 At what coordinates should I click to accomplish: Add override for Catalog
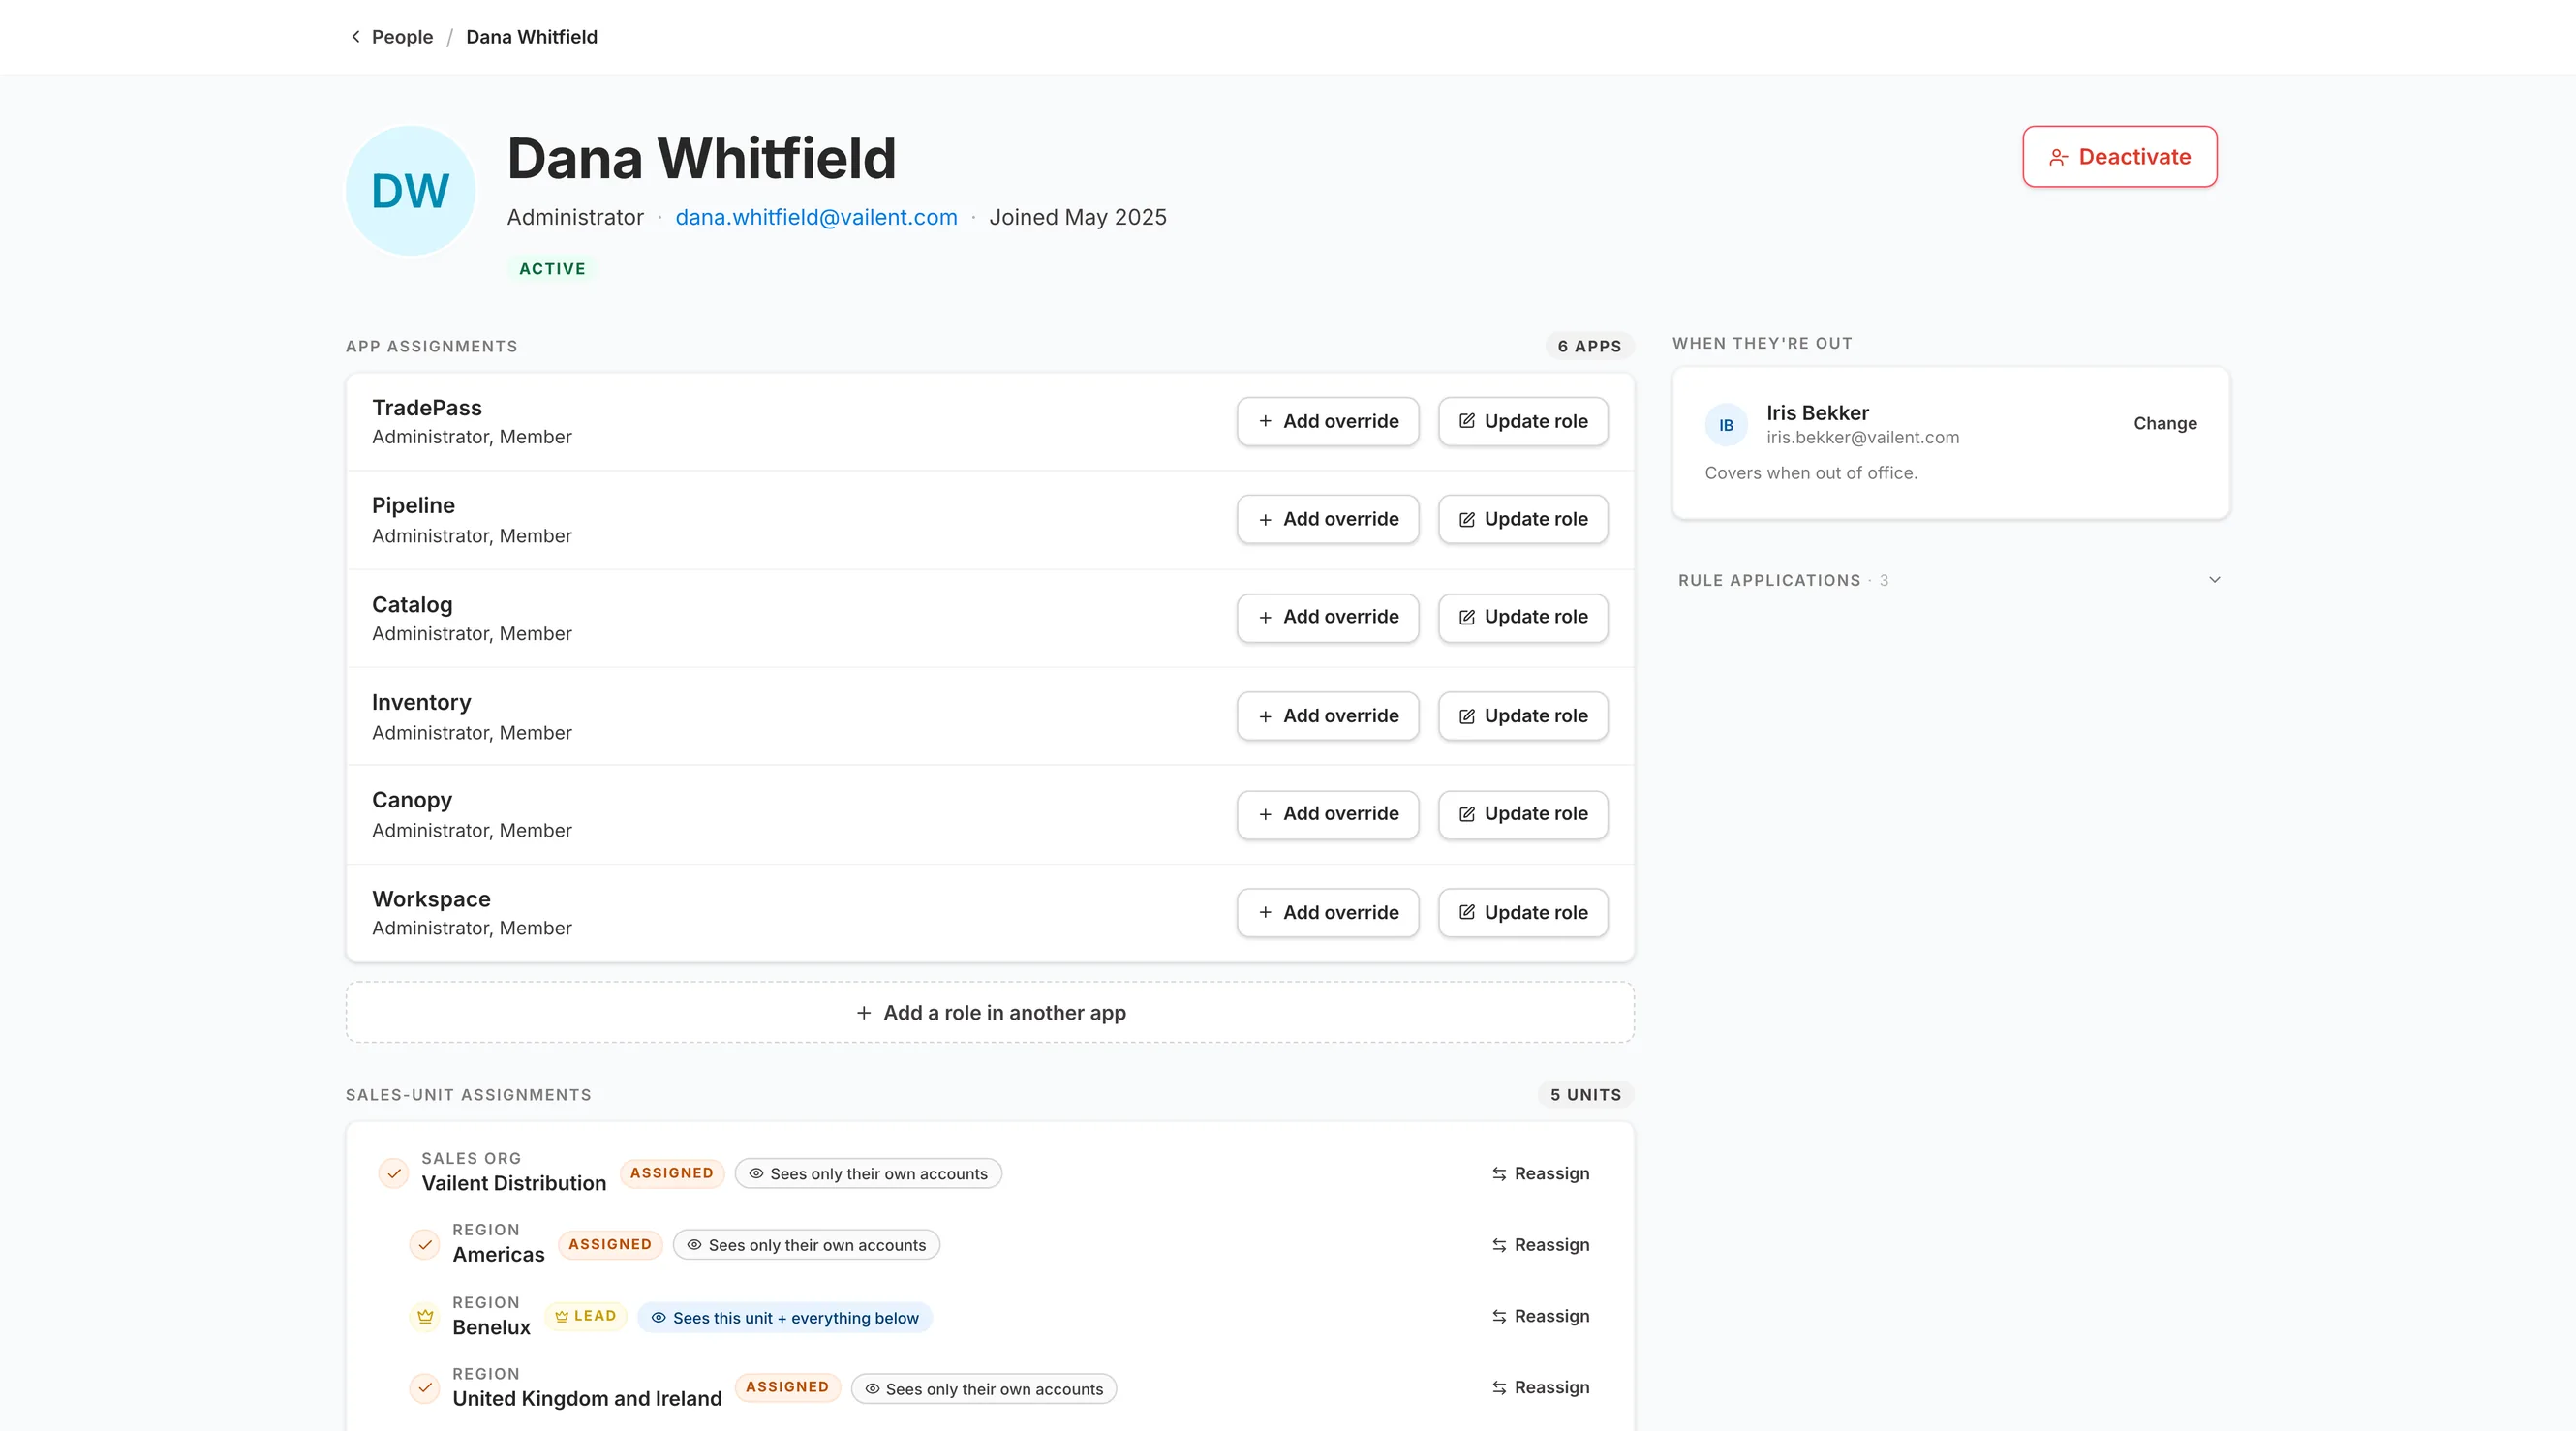(x=1327, y=617)
